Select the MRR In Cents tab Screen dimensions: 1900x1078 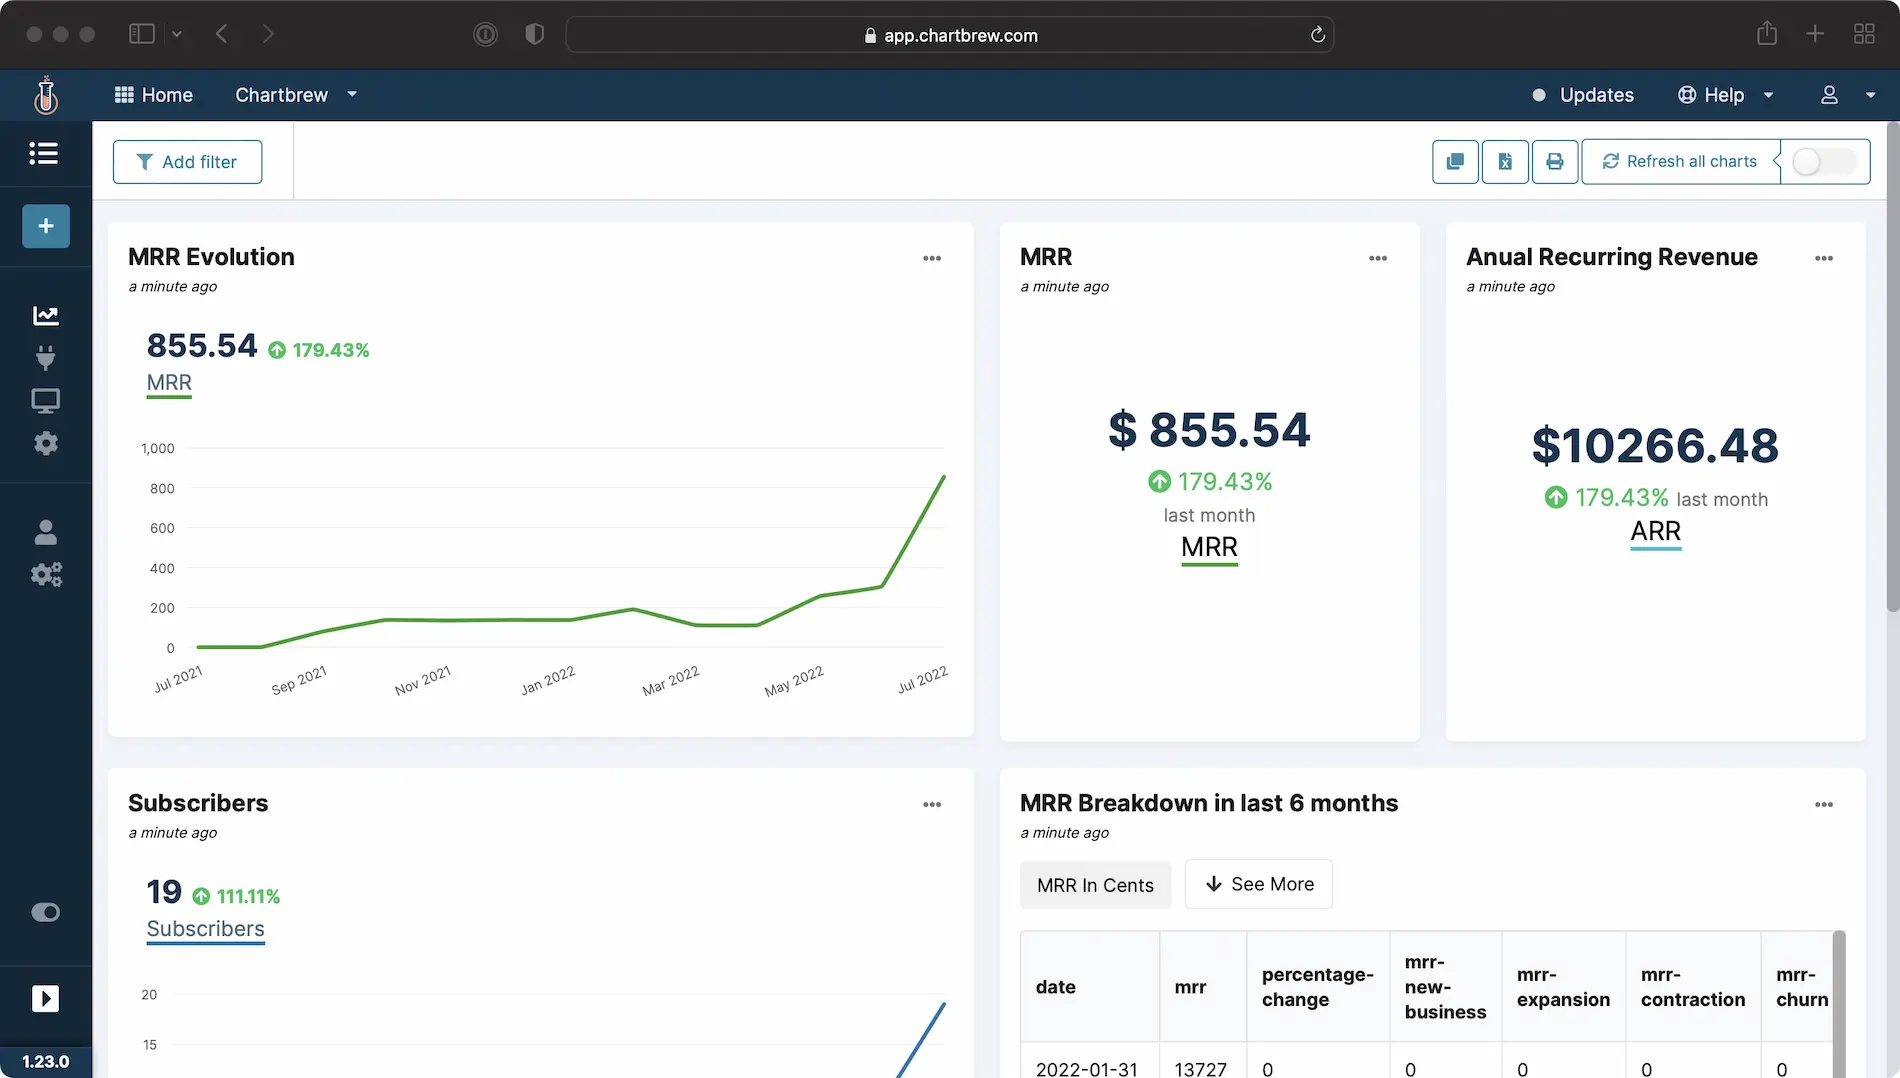click(x=1095, y=885)
